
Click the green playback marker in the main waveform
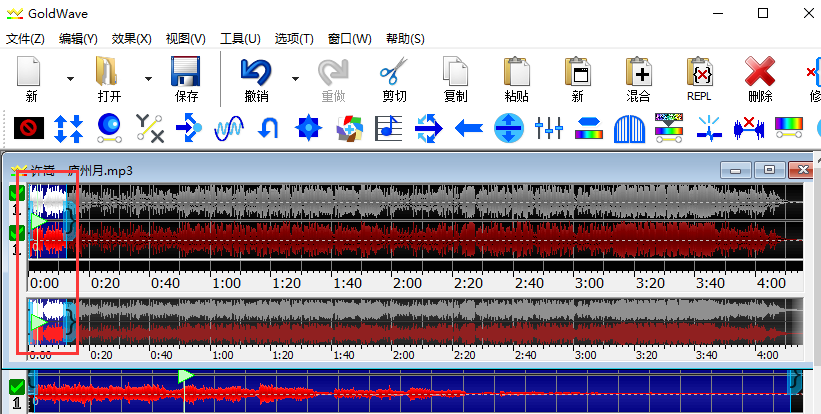click(38, 221)
